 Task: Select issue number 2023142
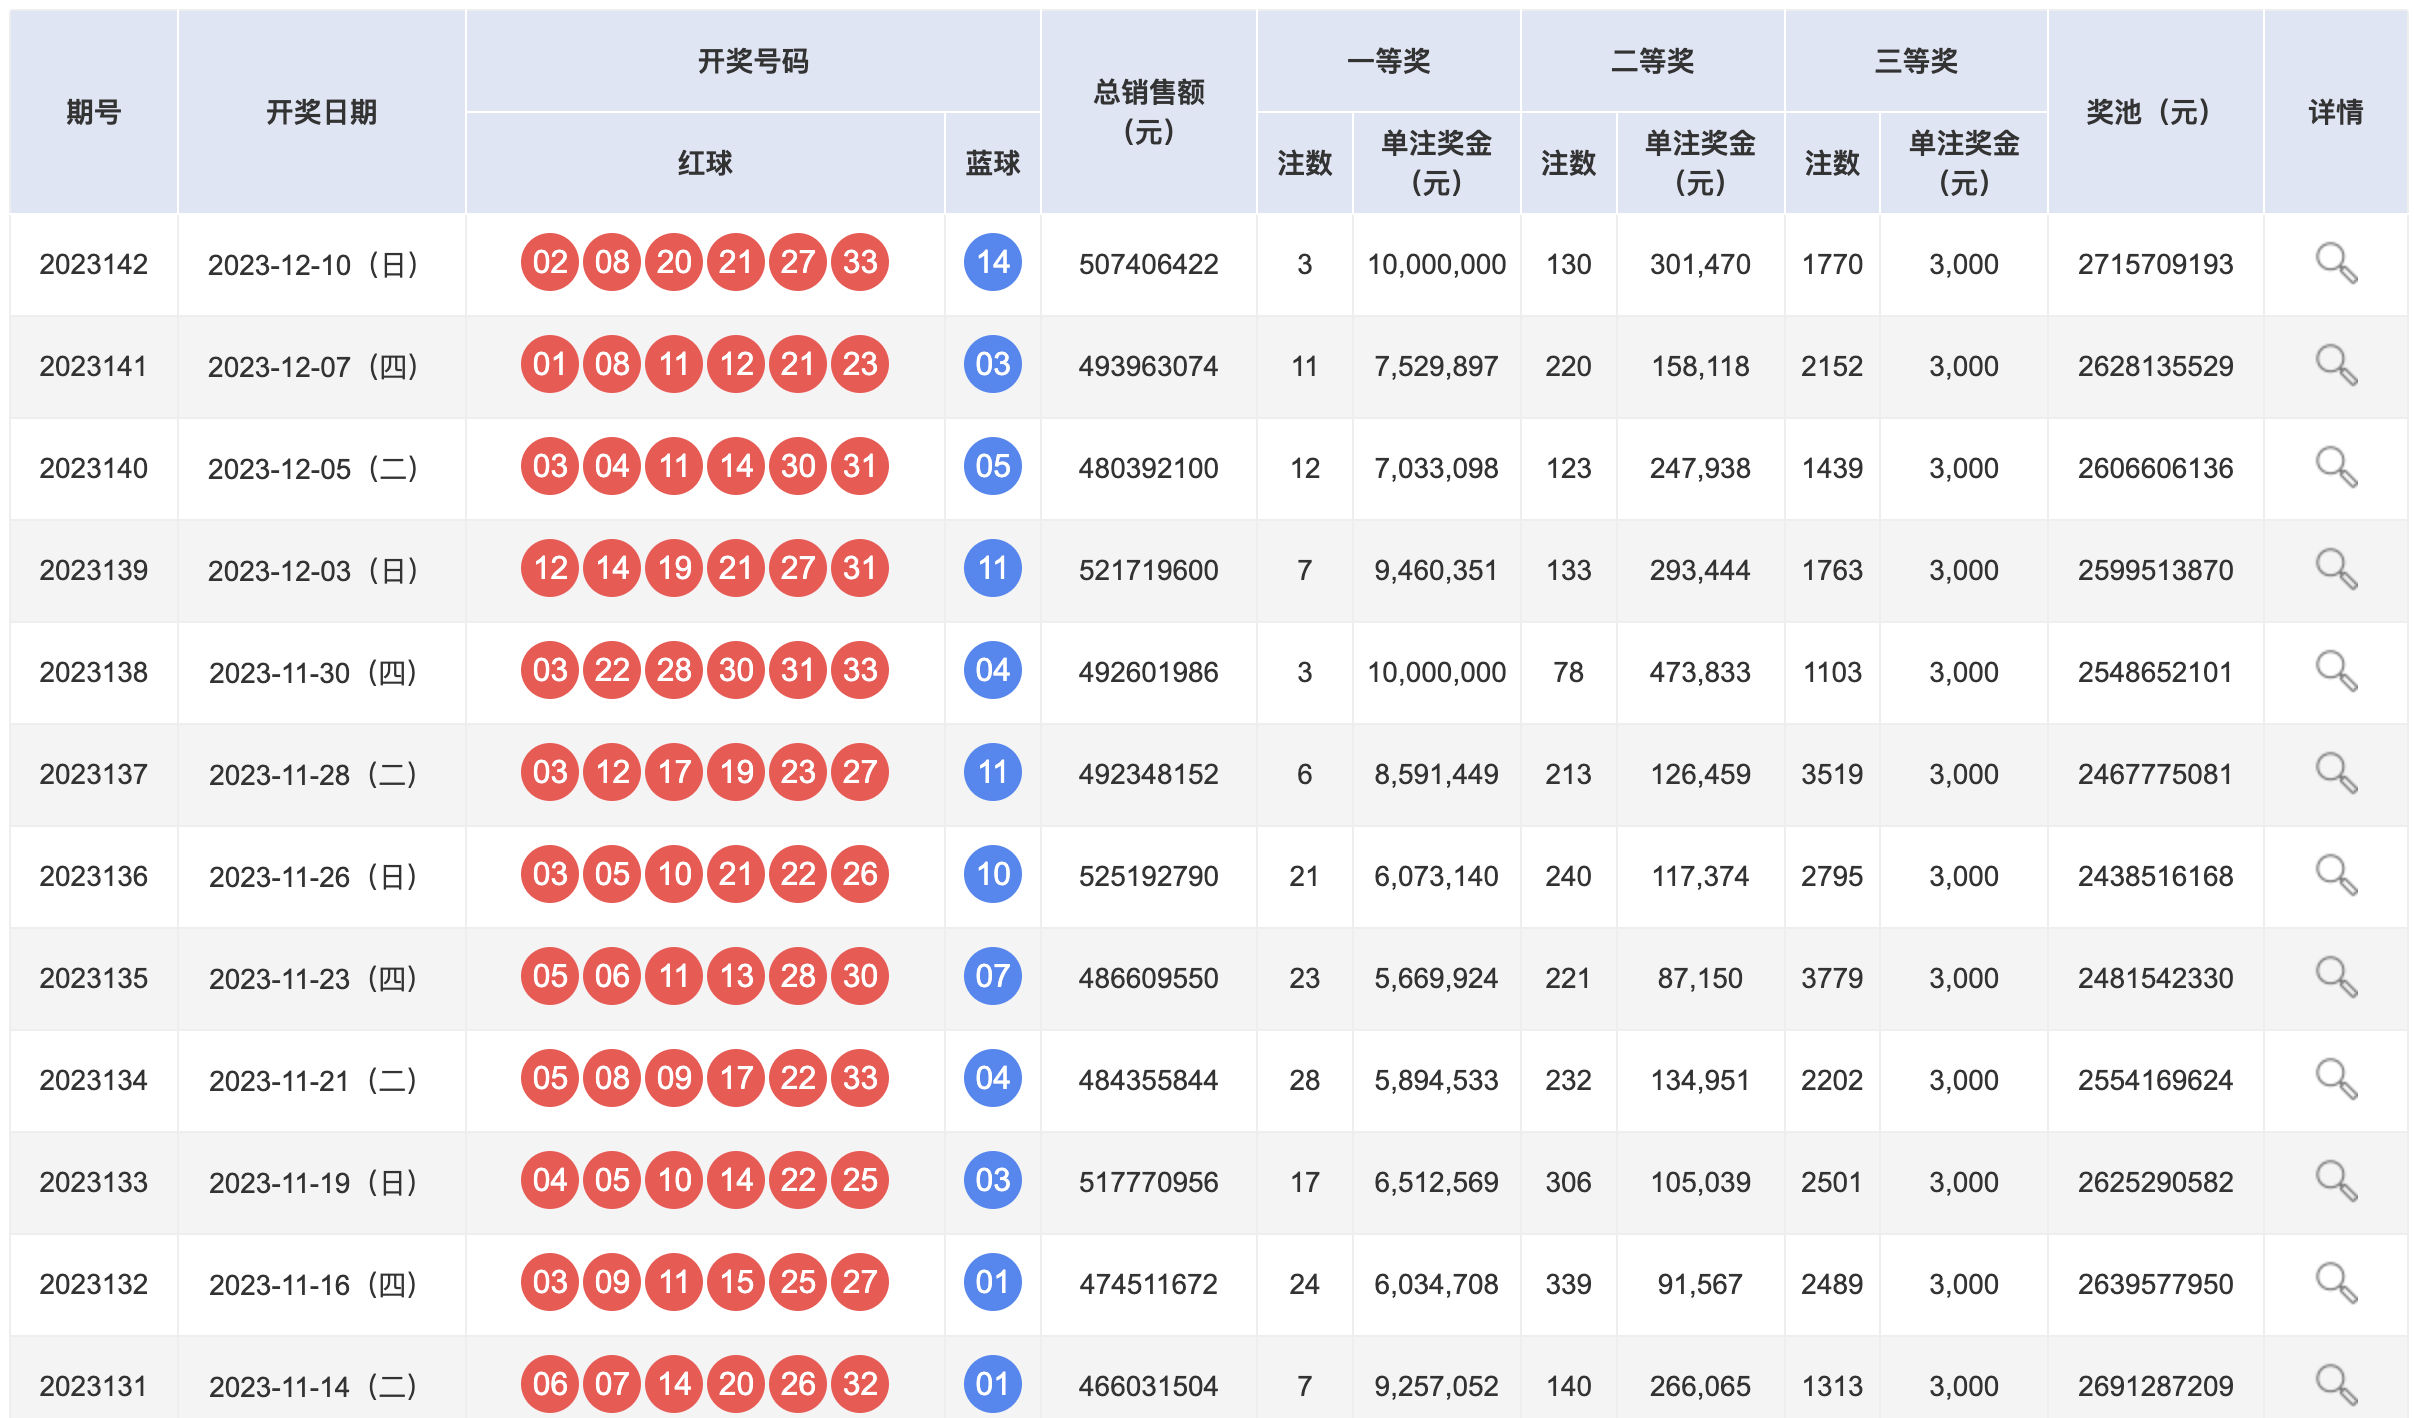(x=94, y=264)
